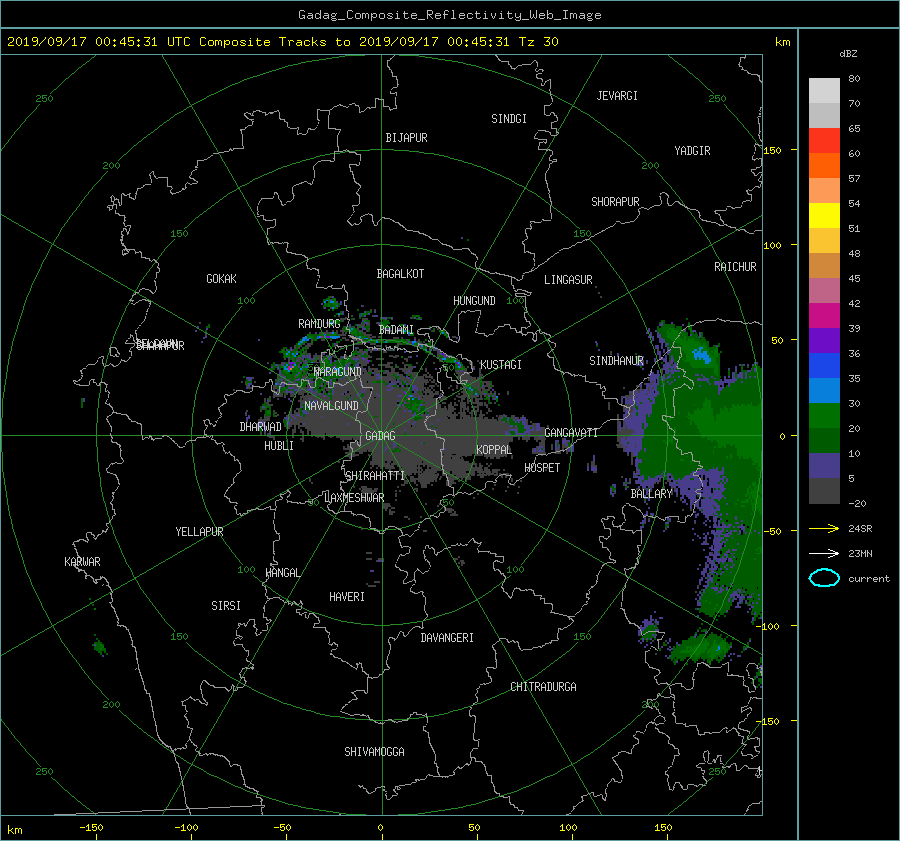Click the cyan current ellipse legend icon
Viewport: 900px width, 841px height.
tap(824, 578)
